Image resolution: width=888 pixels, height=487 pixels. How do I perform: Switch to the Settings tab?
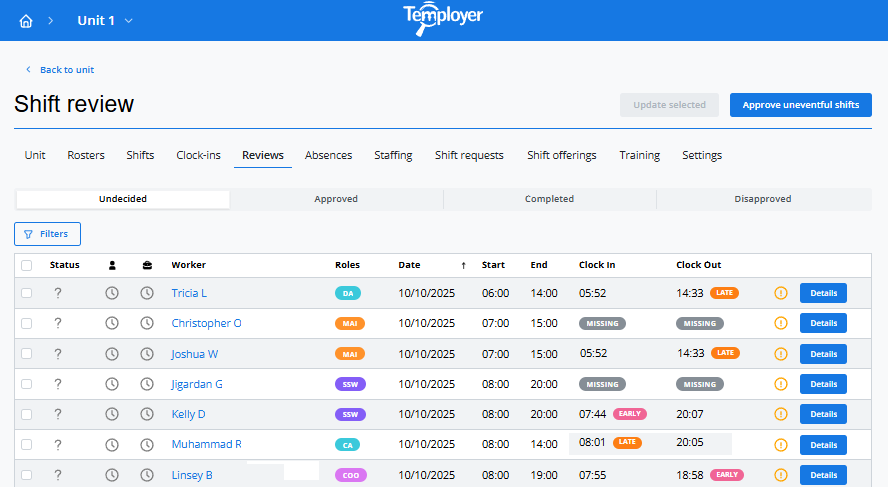[x=702, y=155]
